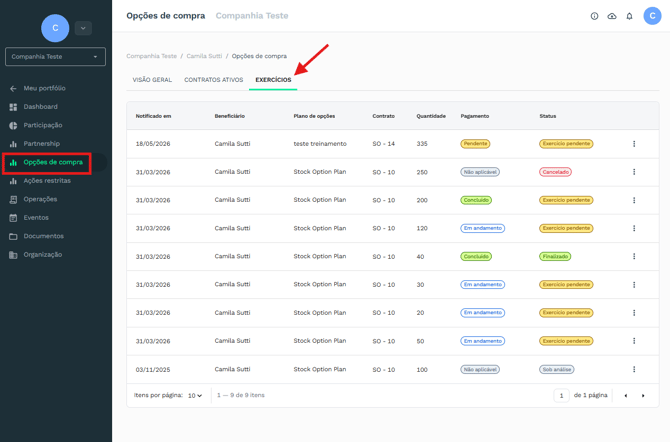Click the Cancelado status badge
Image resolution: width=670 pixels, height=442 pixels.
point(555,172)
